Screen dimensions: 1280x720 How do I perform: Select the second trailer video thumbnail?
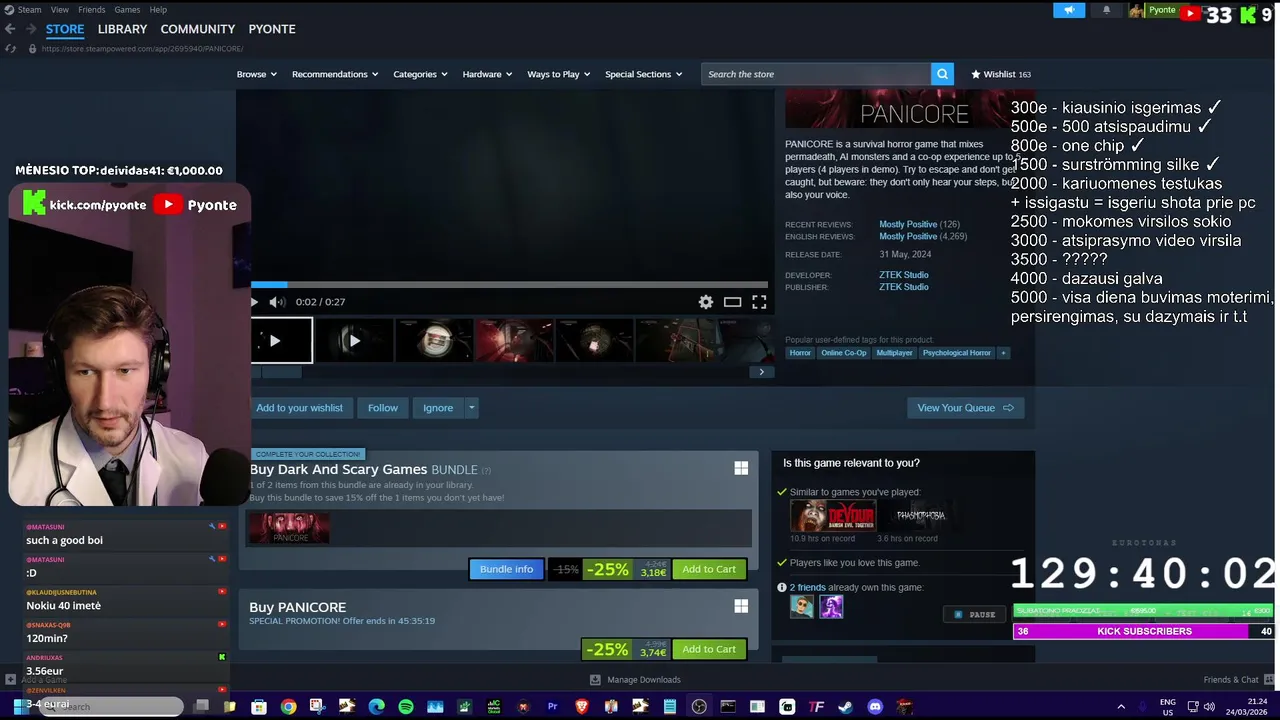pyautogui.click(x=353, y=341)
